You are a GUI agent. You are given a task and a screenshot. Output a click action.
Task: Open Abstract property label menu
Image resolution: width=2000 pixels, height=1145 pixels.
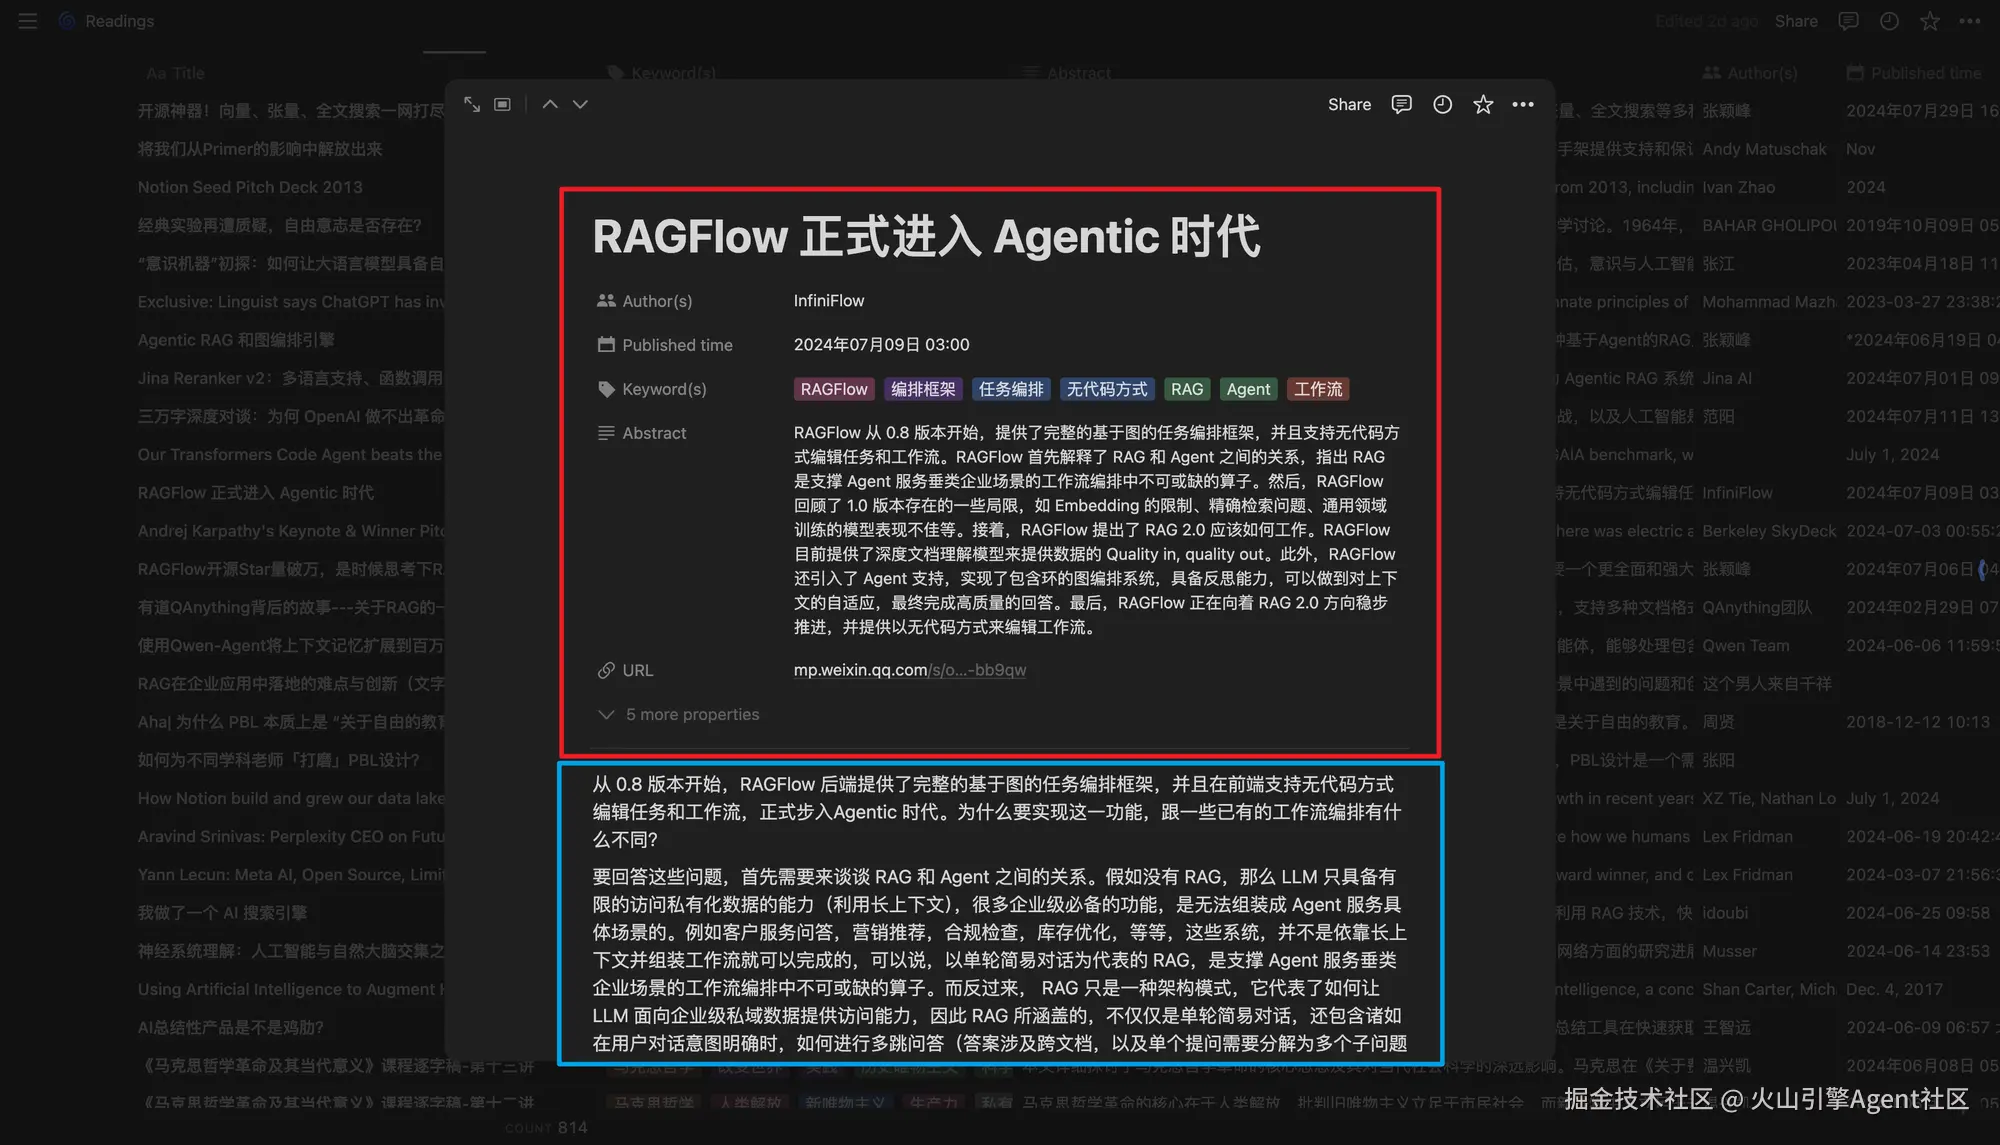[653, 433]
